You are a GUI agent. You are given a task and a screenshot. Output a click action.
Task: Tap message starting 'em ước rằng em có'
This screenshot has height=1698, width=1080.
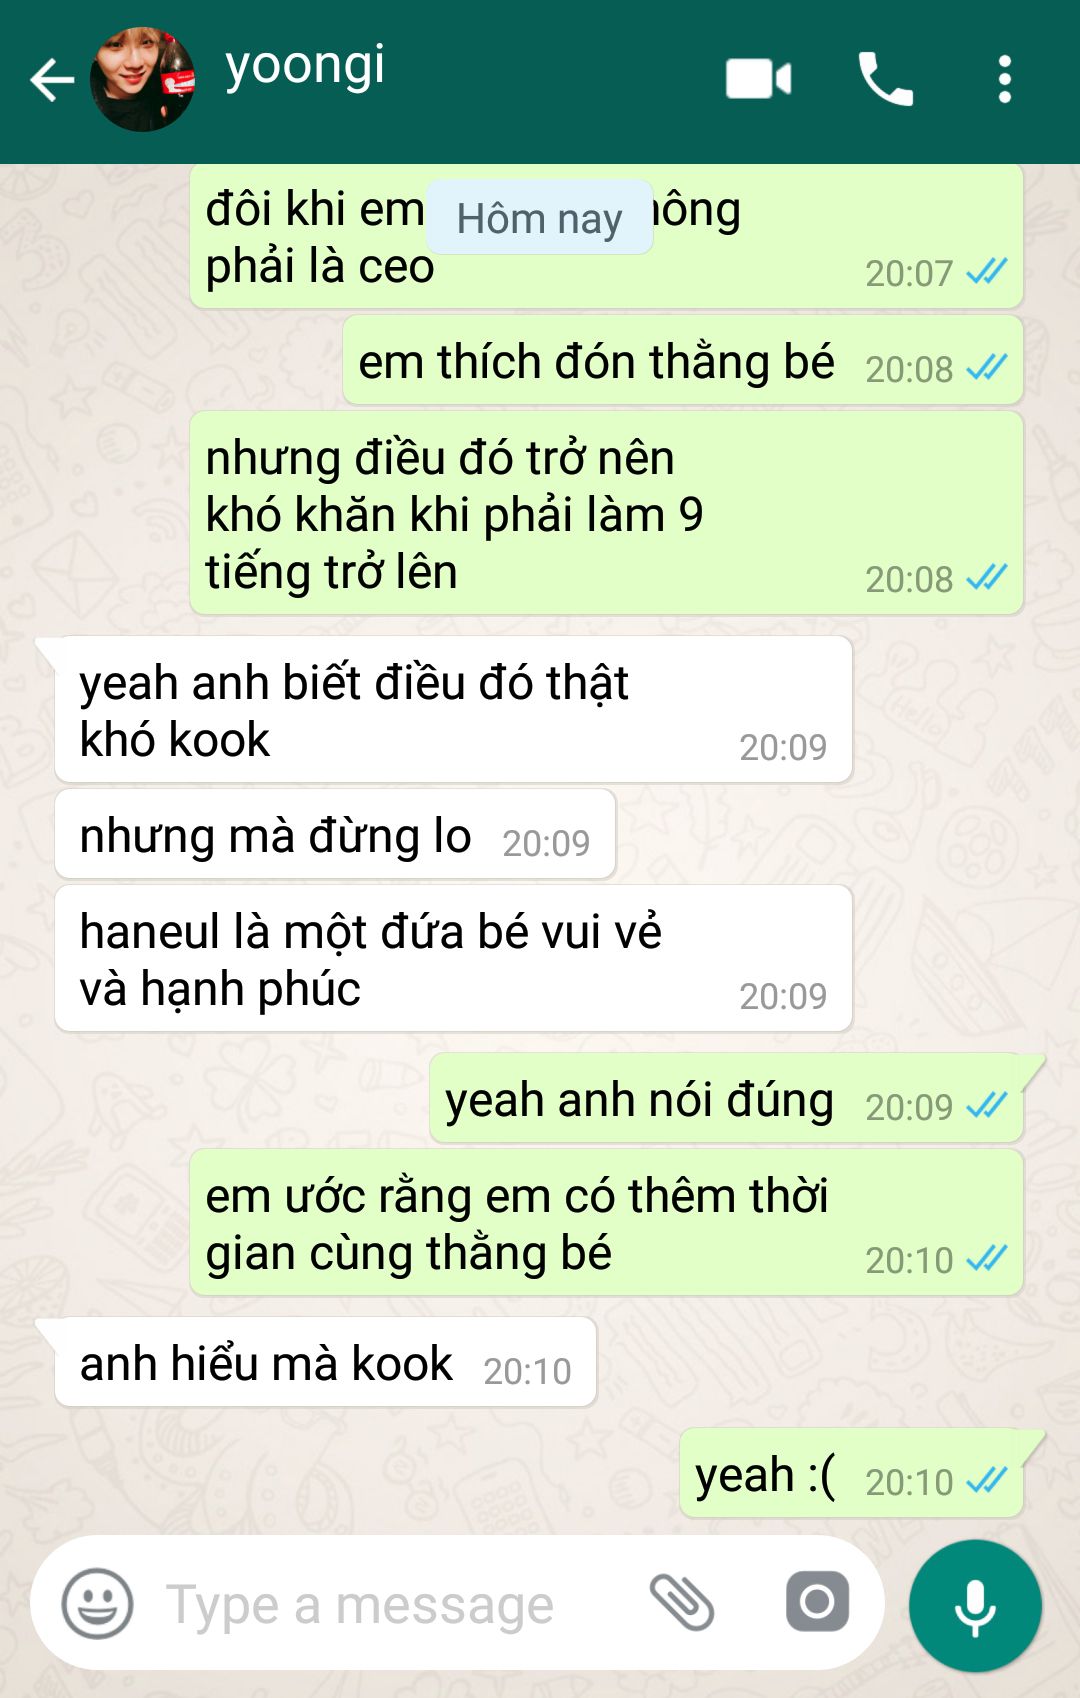pyautogui.click(x=606, y=1222)
